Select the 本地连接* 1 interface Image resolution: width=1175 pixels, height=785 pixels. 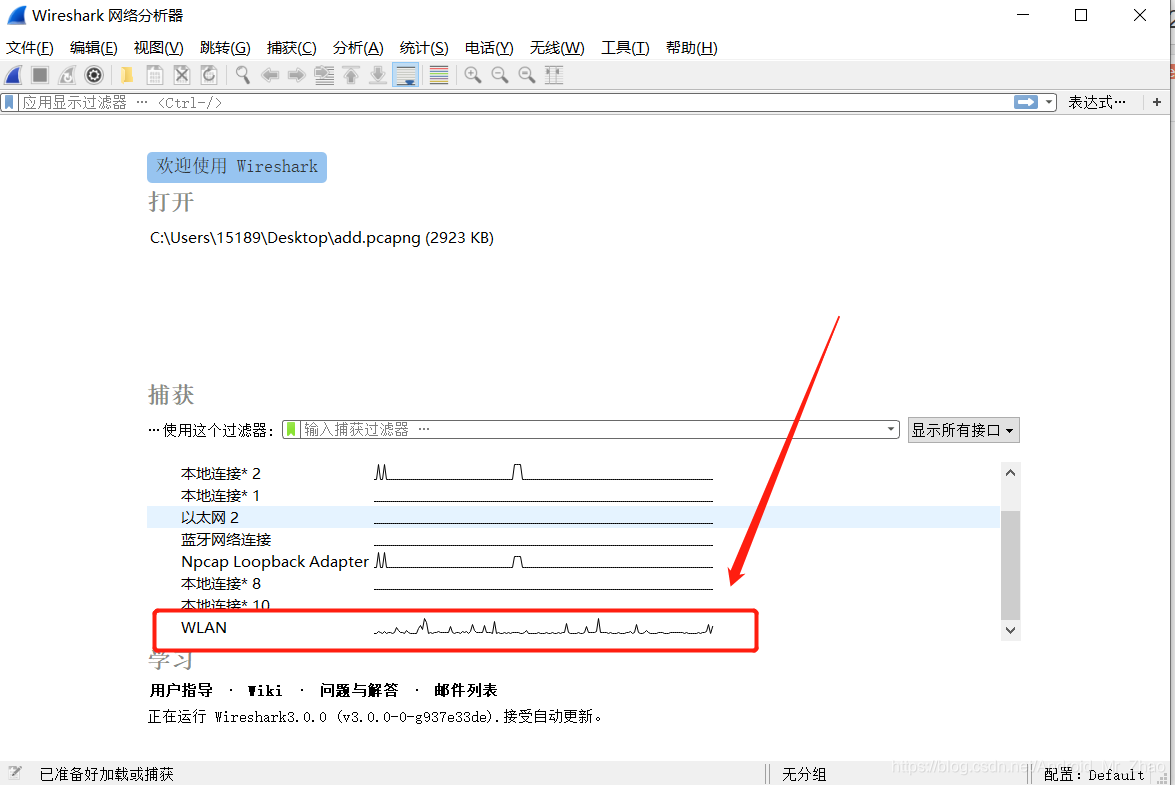pyautogui.click(x=573, y=495)
